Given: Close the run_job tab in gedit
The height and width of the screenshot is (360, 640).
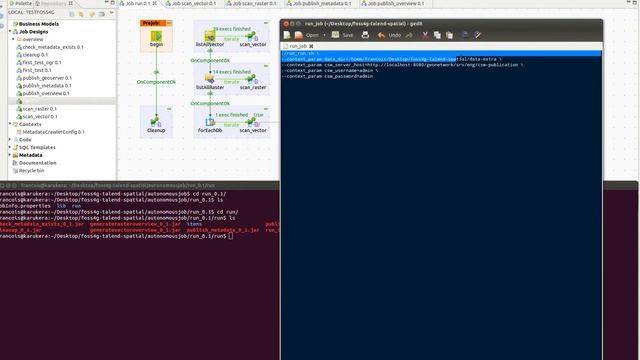Looking at the screenshot, I should tap(311, 46).
